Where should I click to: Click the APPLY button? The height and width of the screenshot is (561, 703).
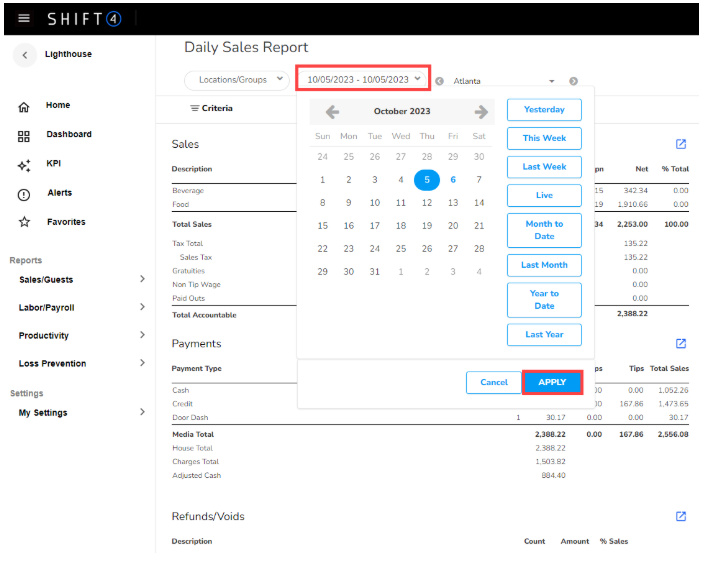click(552, 382)
